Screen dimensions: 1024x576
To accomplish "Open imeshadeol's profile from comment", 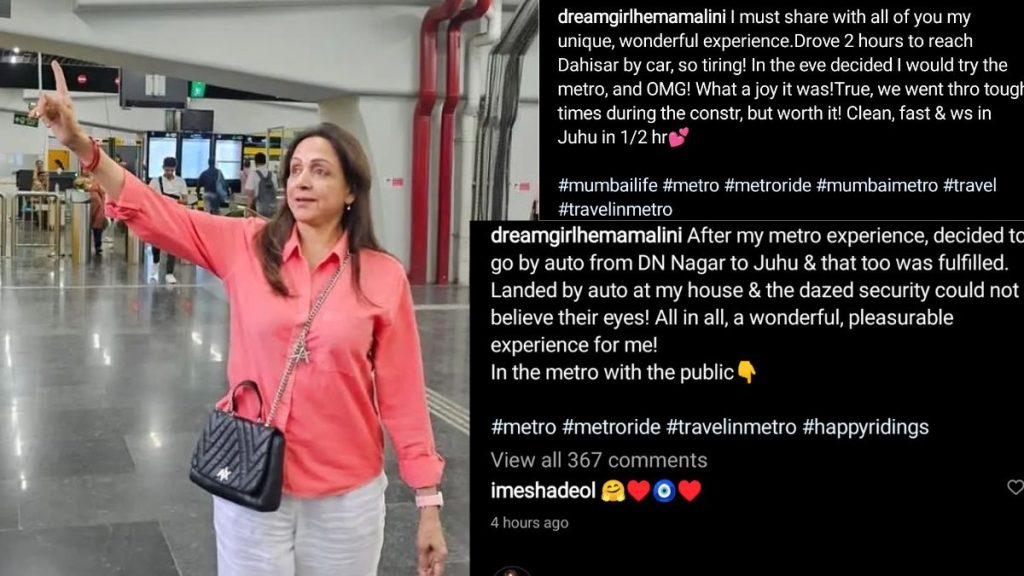I will (543, 490).
